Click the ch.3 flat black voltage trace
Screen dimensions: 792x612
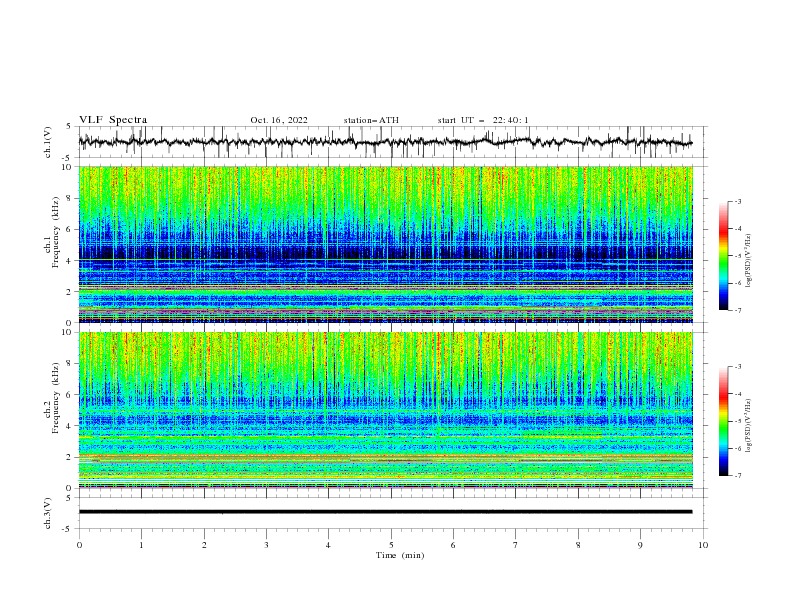tap(385, 512)
